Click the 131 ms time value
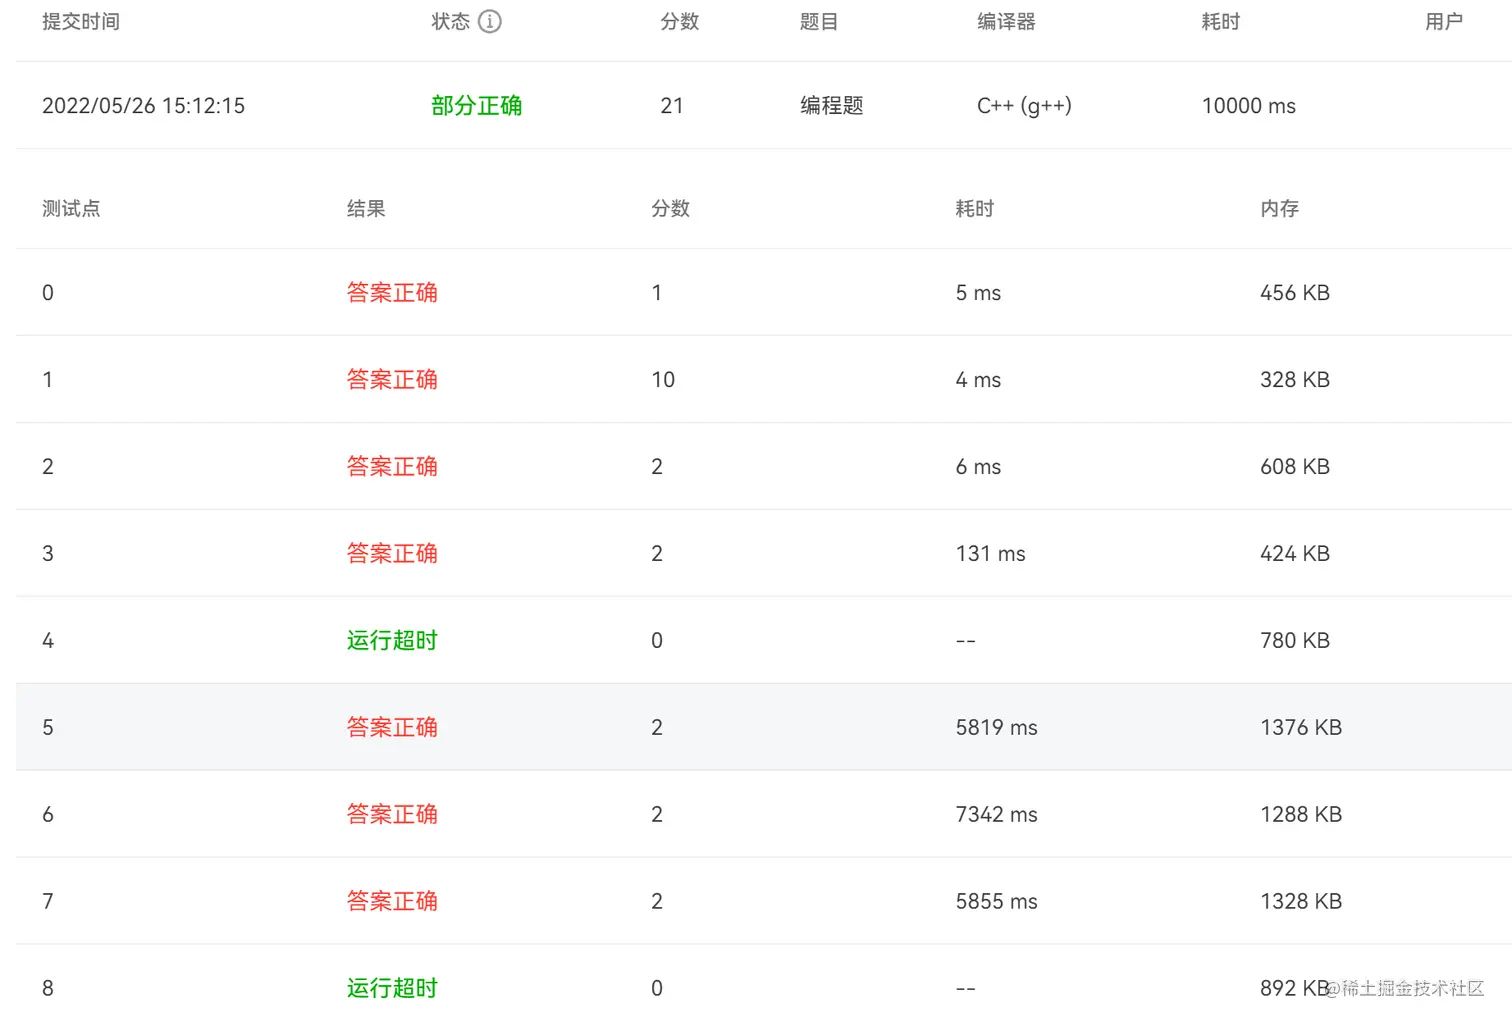The width and height of the screenshot is (1512, 1026). coord(990,553)
